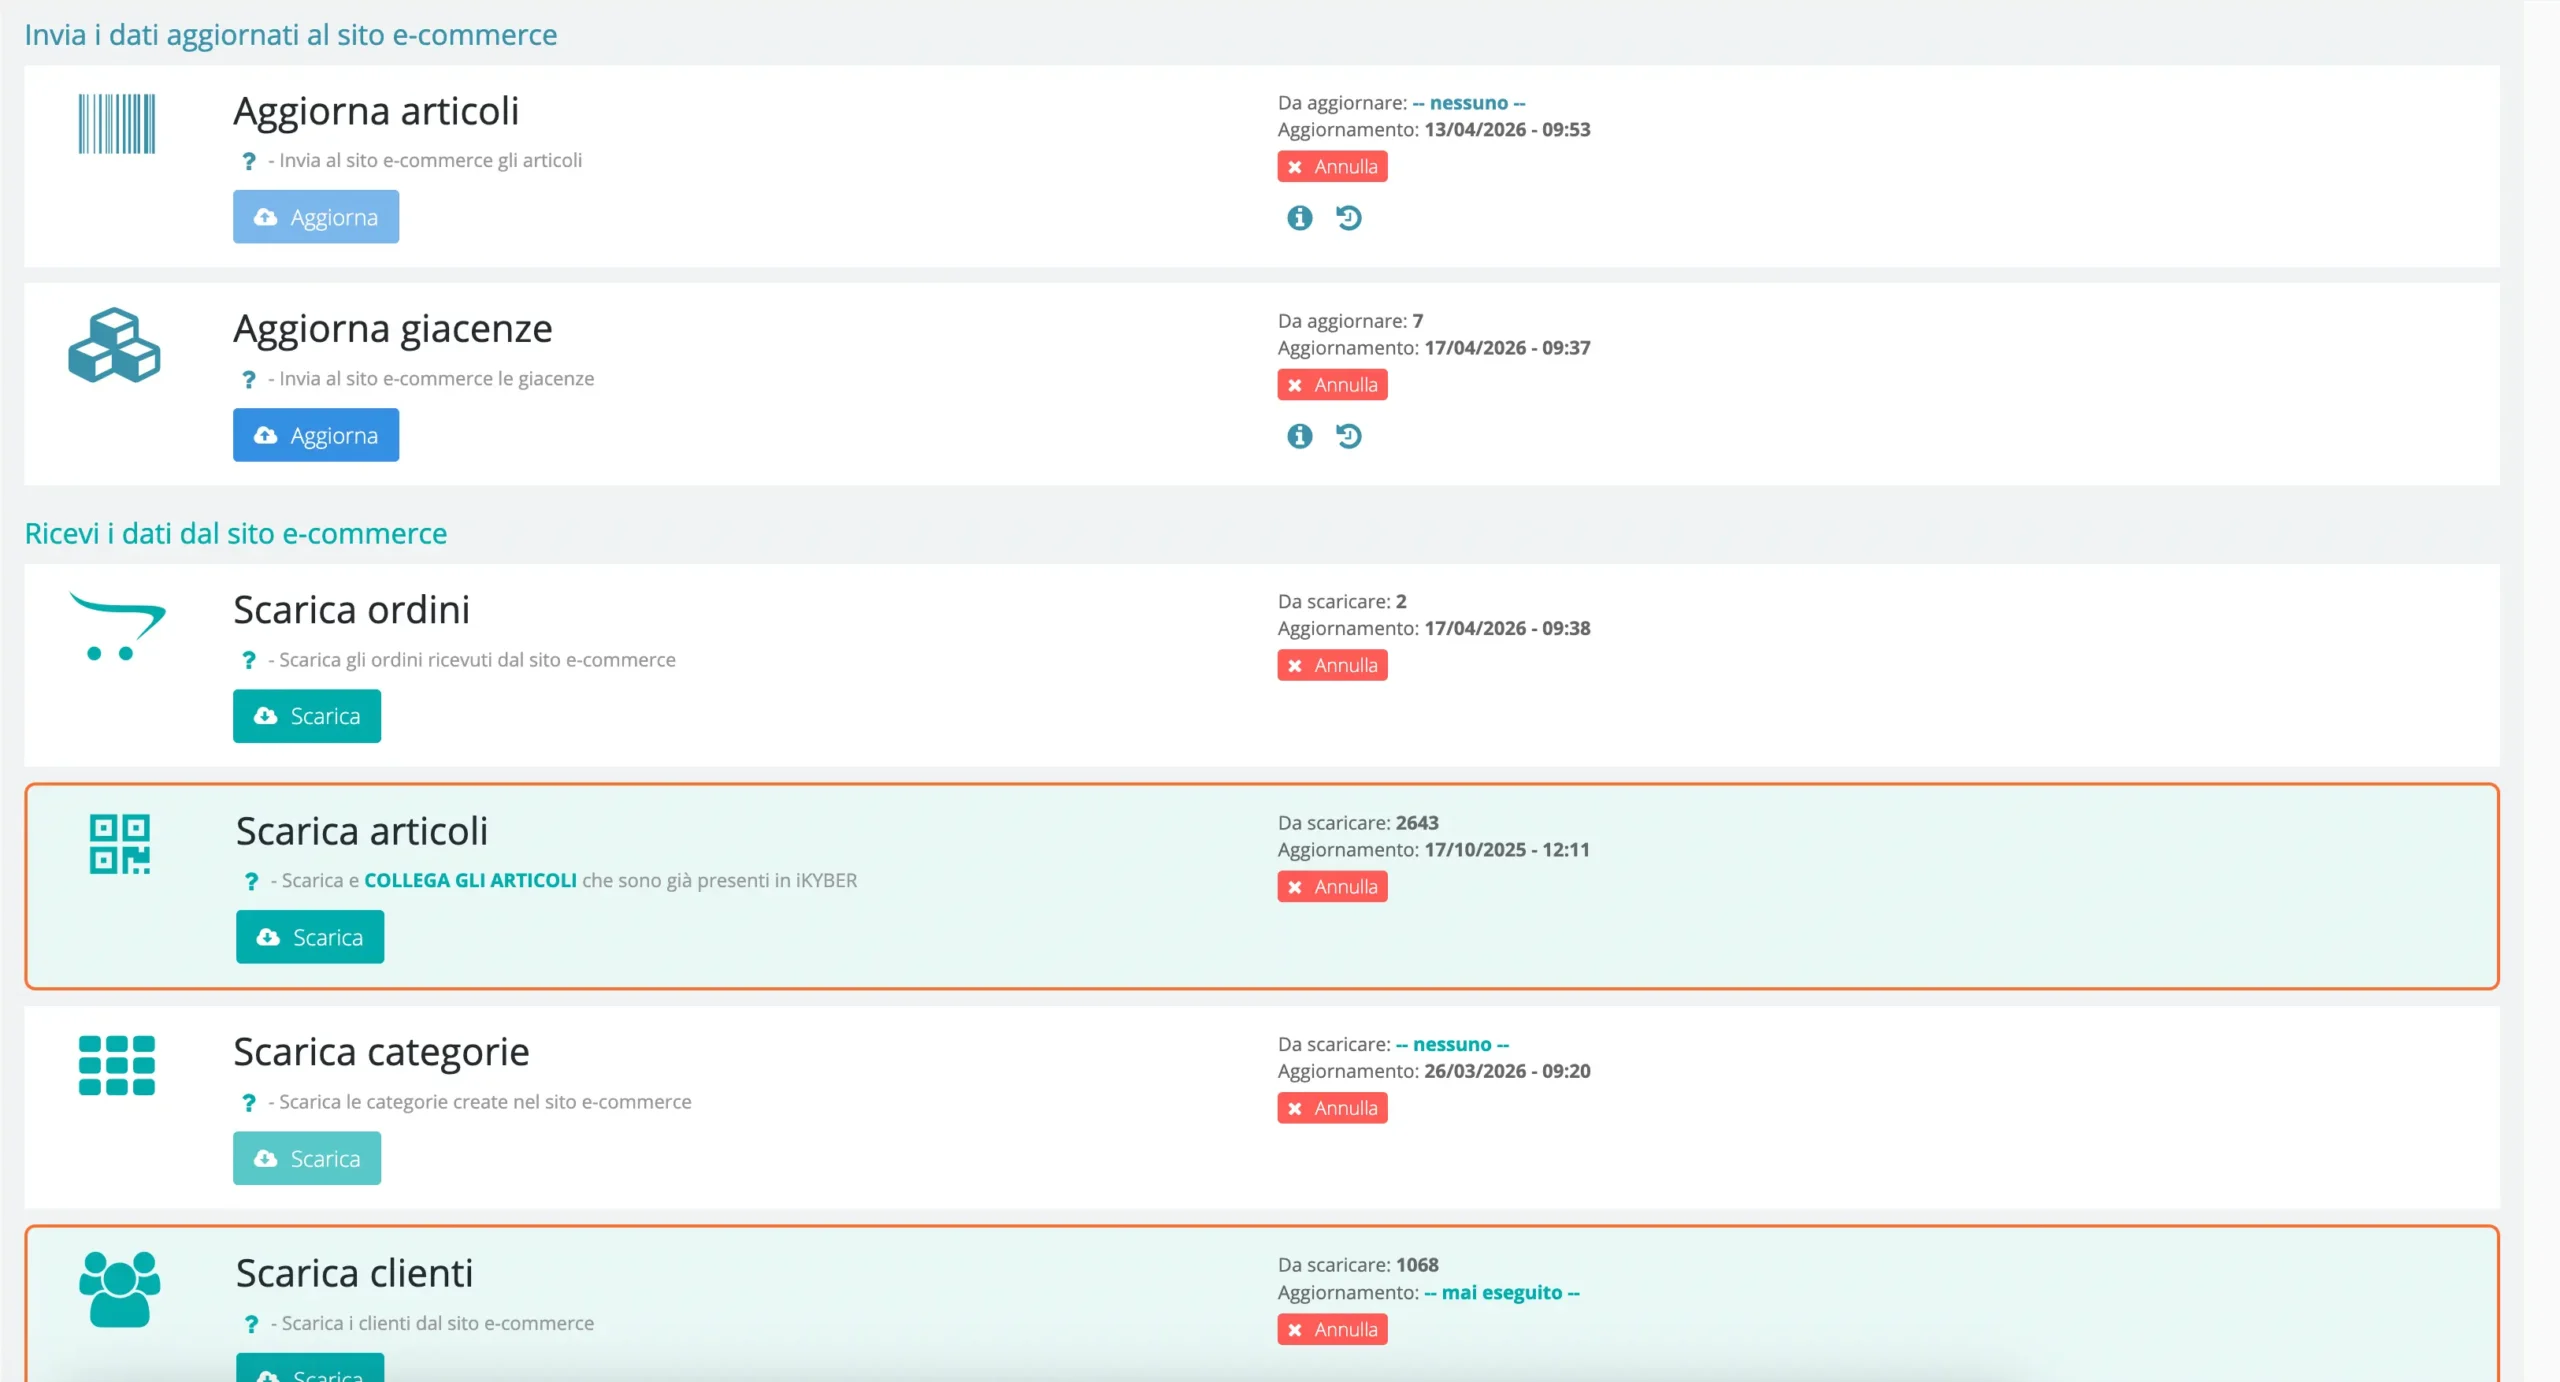
Task: Click the '-- mai eseguito --' status text
Action: [x=1502, y=1292]
